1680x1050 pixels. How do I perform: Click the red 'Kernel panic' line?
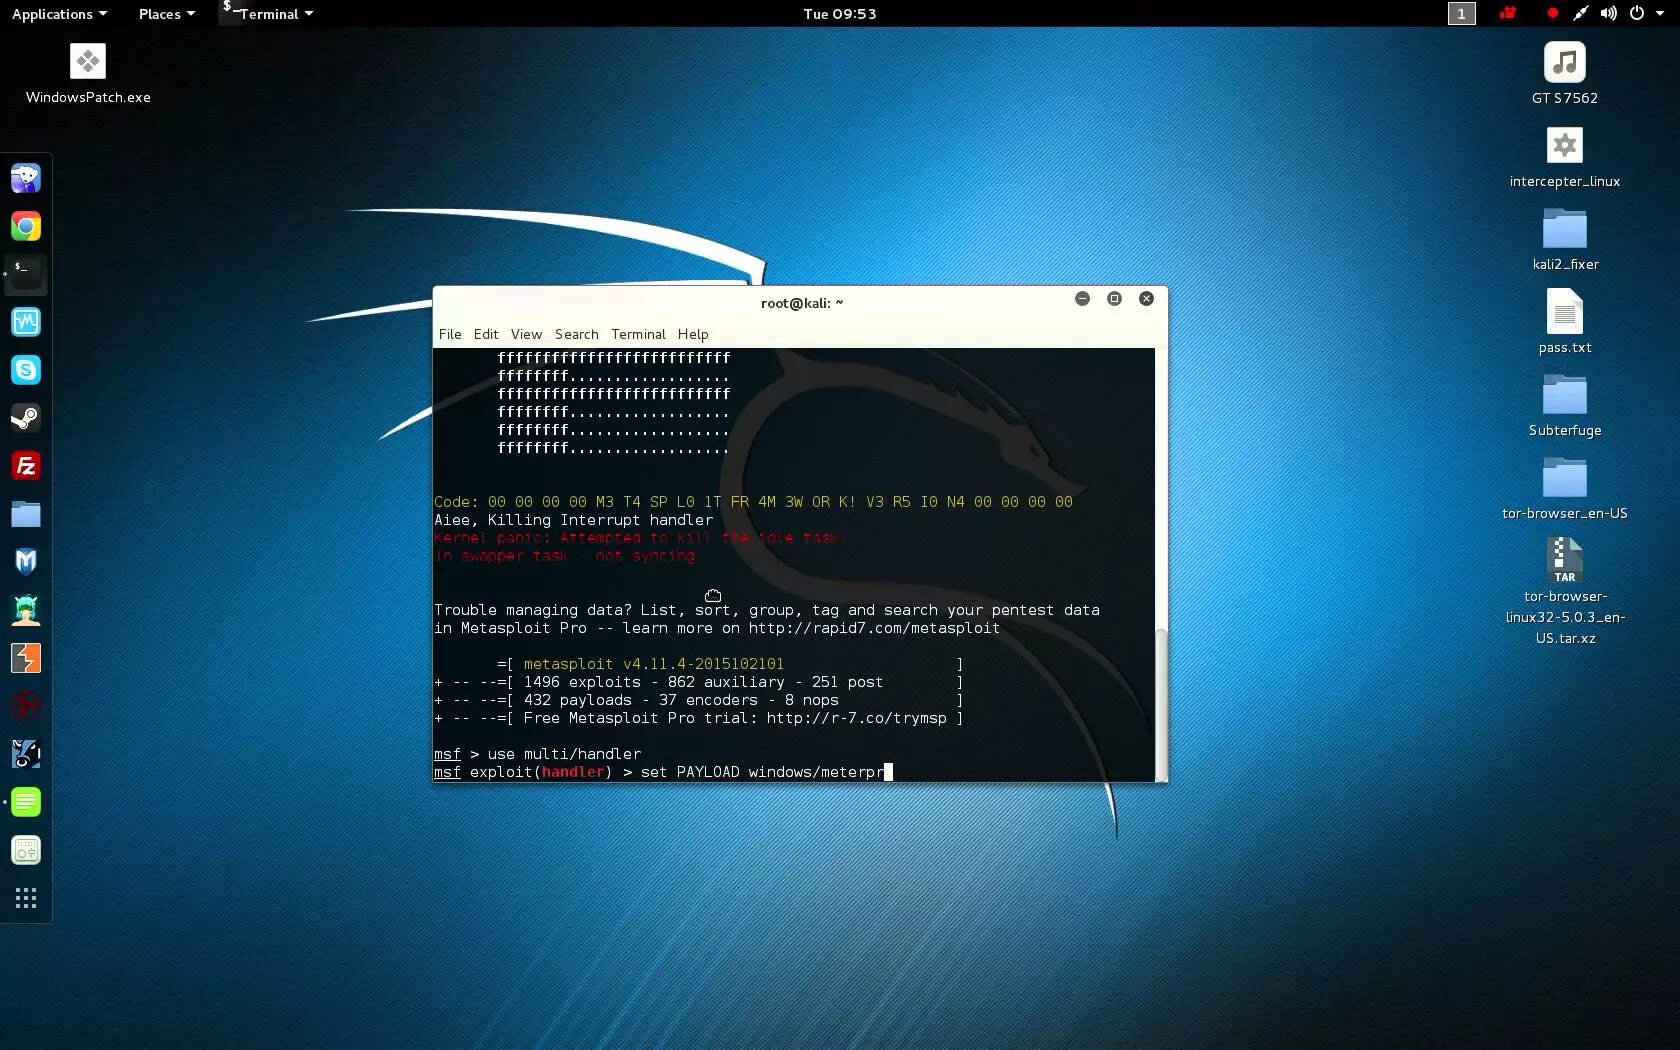pos(640,538)
